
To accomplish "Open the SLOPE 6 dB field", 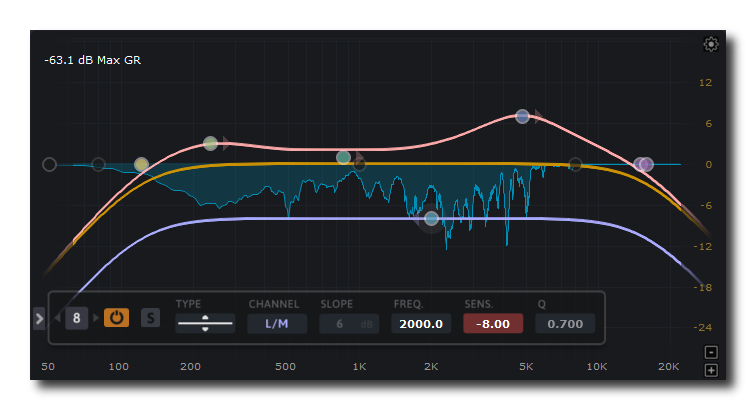I will pos(349,324).
